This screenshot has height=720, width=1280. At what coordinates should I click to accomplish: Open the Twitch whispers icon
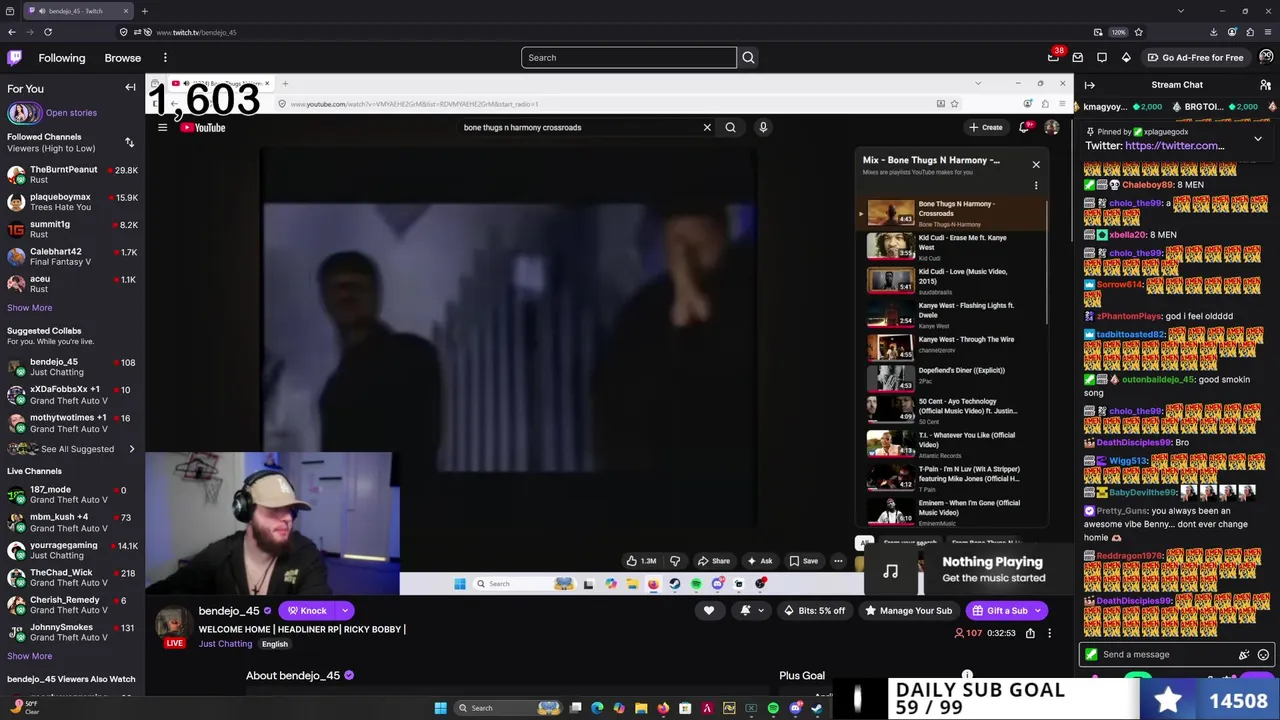point(1102,57)
